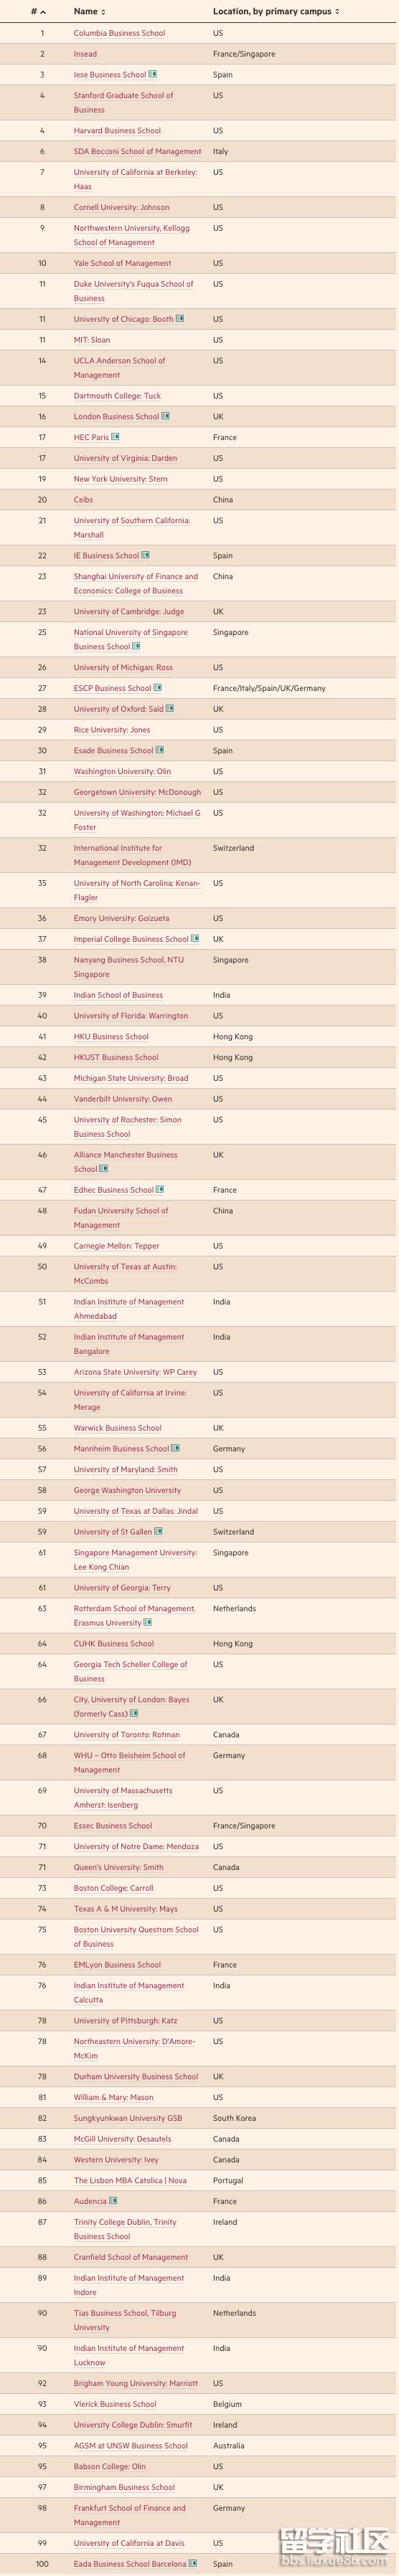Open the Insead school link
This screenshot has width=399, height=2576.
pyautogui.click(x=85, y=54)
